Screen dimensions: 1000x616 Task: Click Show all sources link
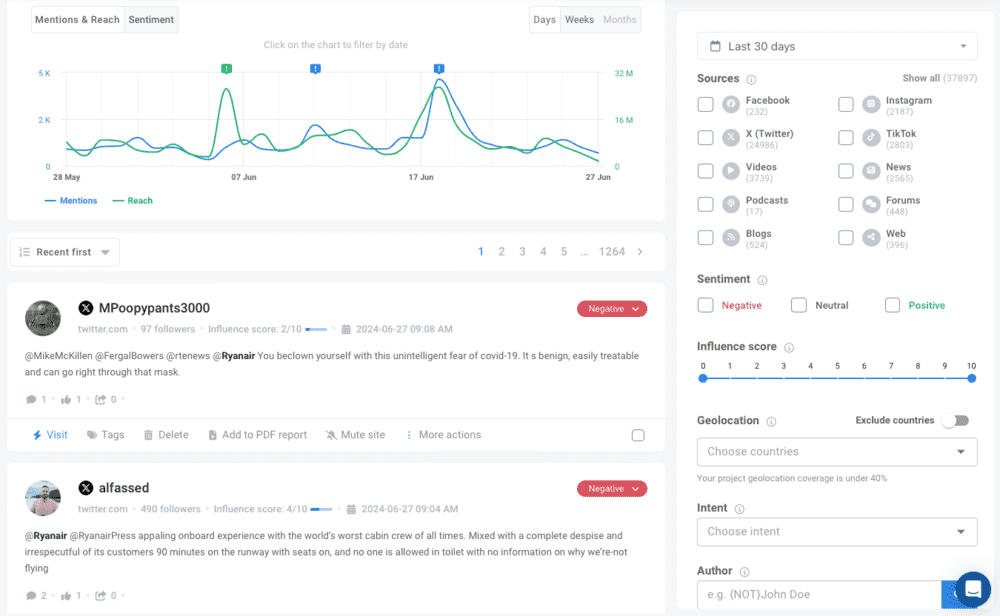click(939, 78)
